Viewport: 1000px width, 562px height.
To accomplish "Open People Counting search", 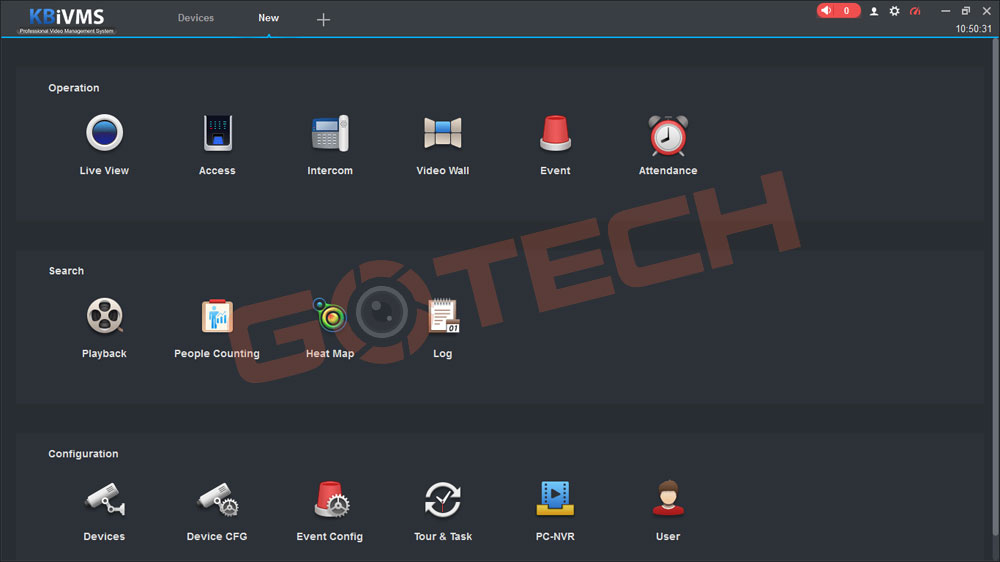I will point(217,316).
